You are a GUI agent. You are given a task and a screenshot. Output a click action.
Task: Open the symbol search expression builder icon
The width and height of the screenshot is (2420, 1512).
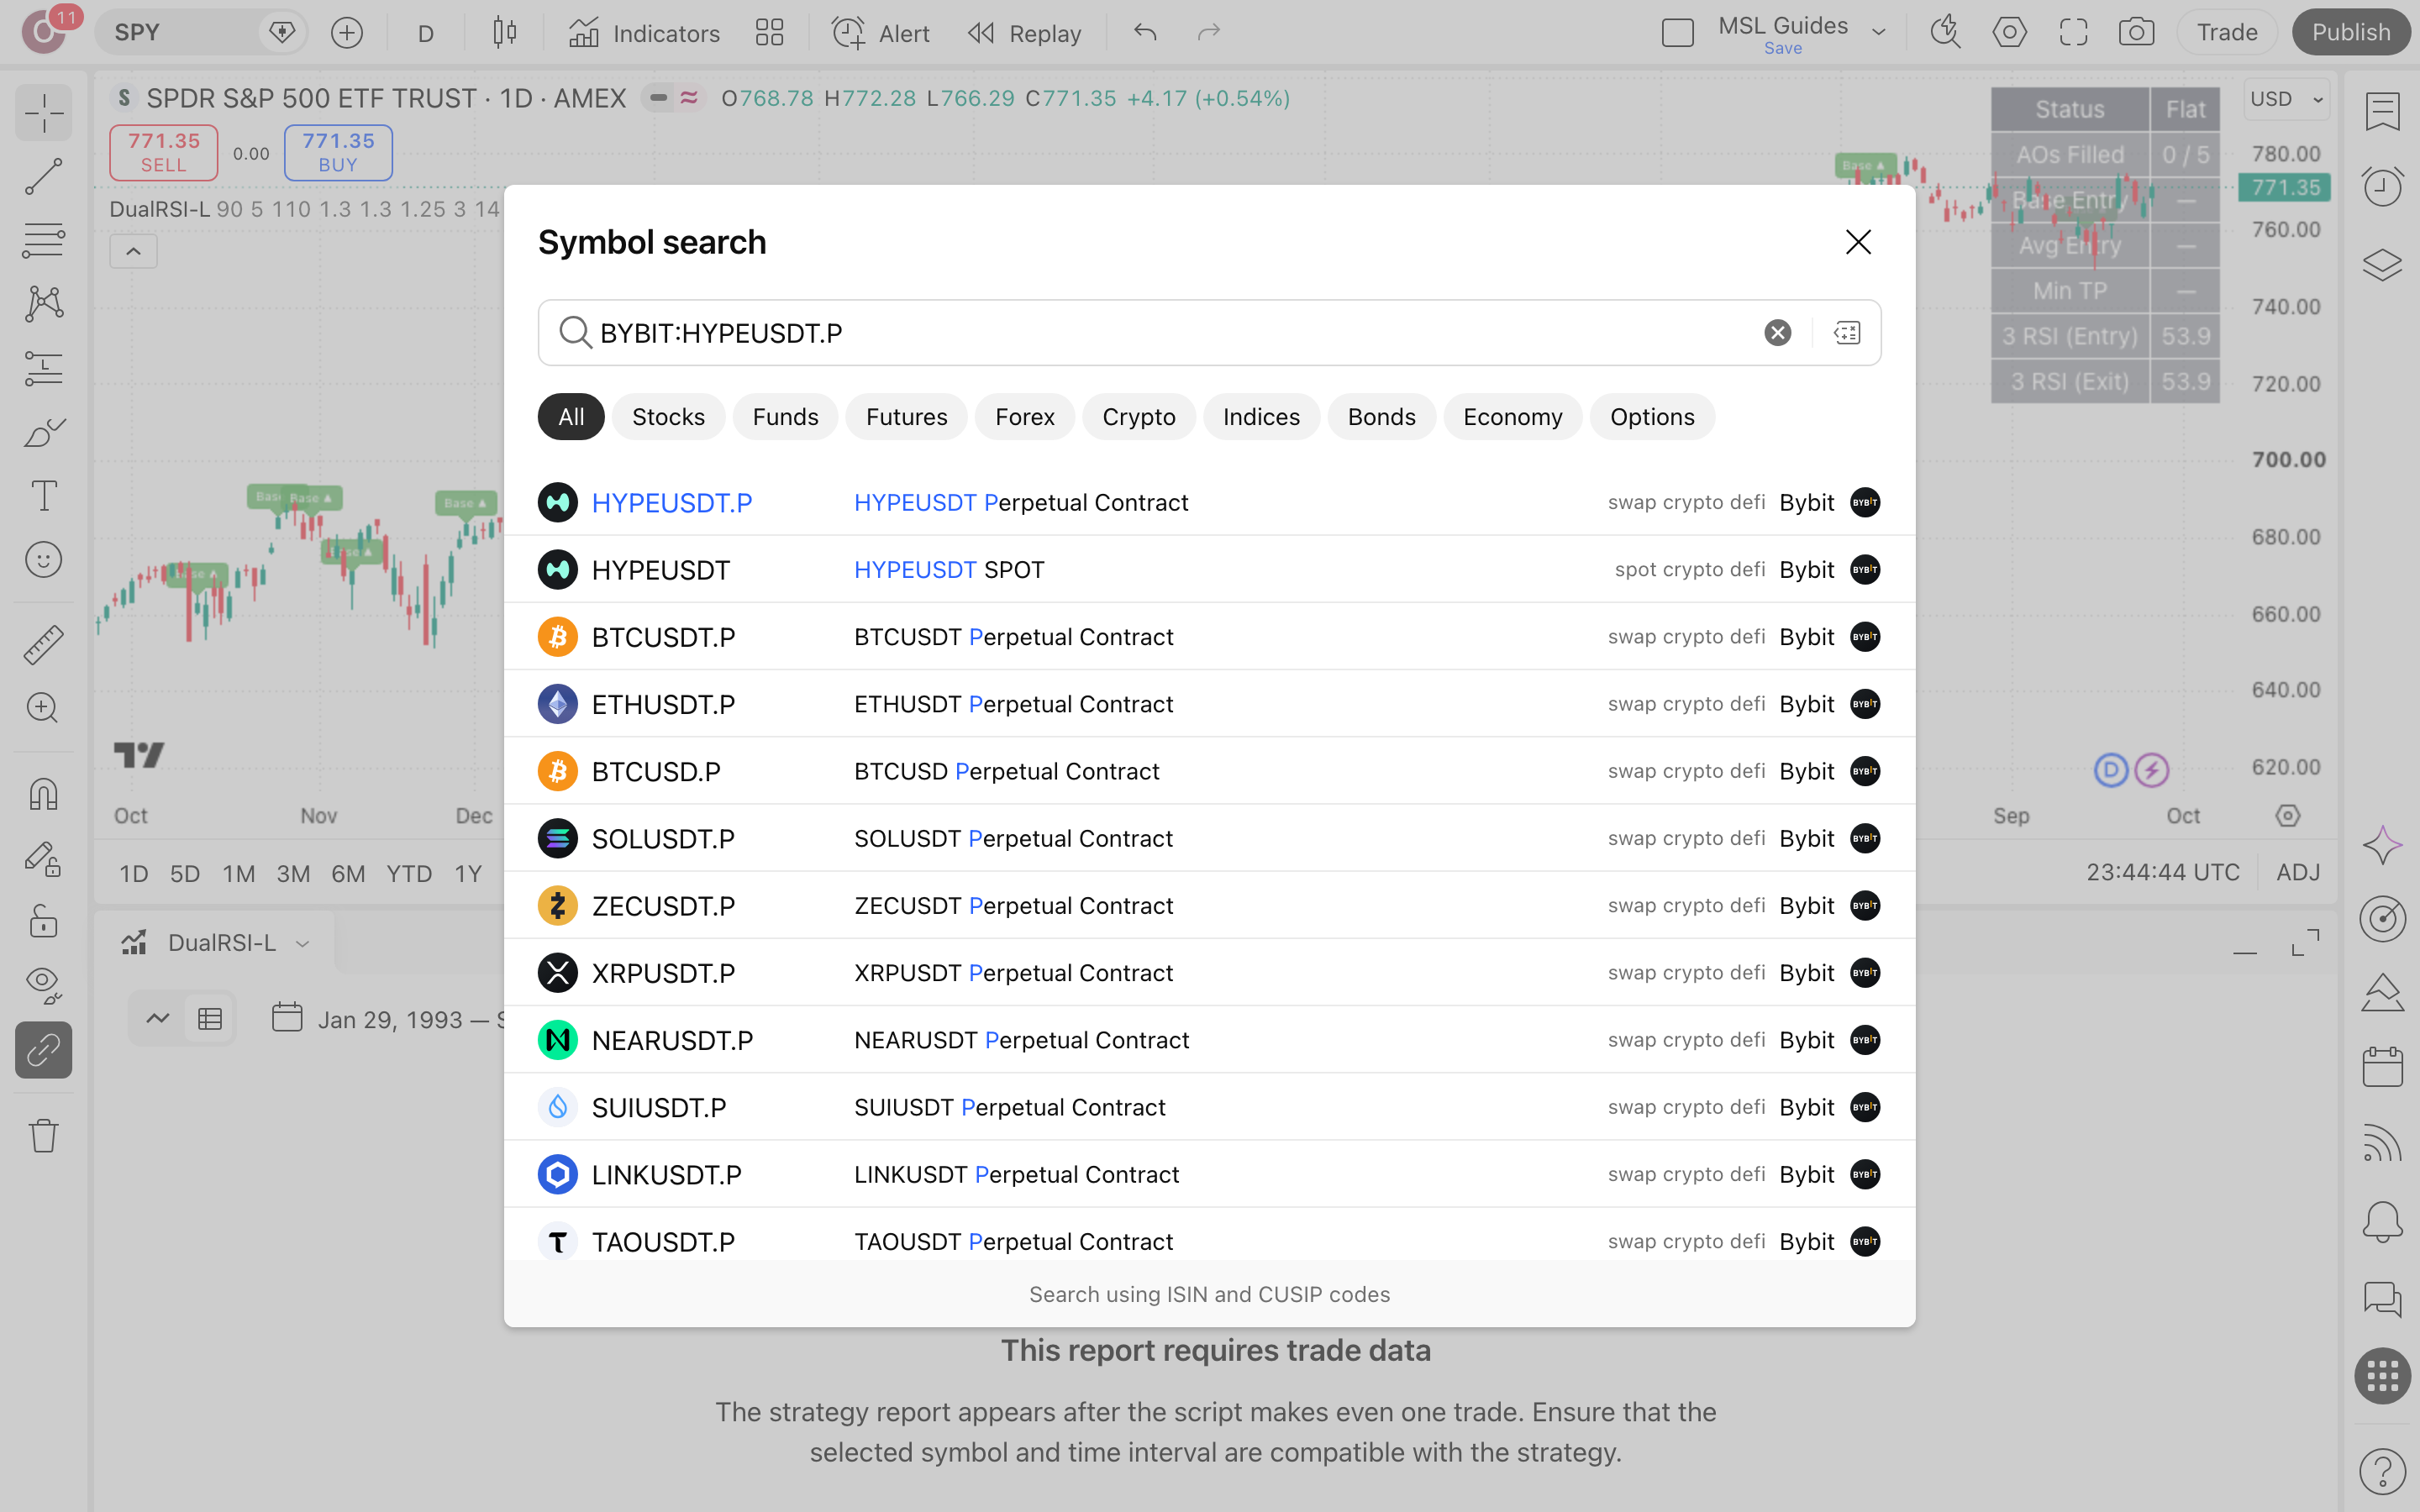[x=1847, y=333]
